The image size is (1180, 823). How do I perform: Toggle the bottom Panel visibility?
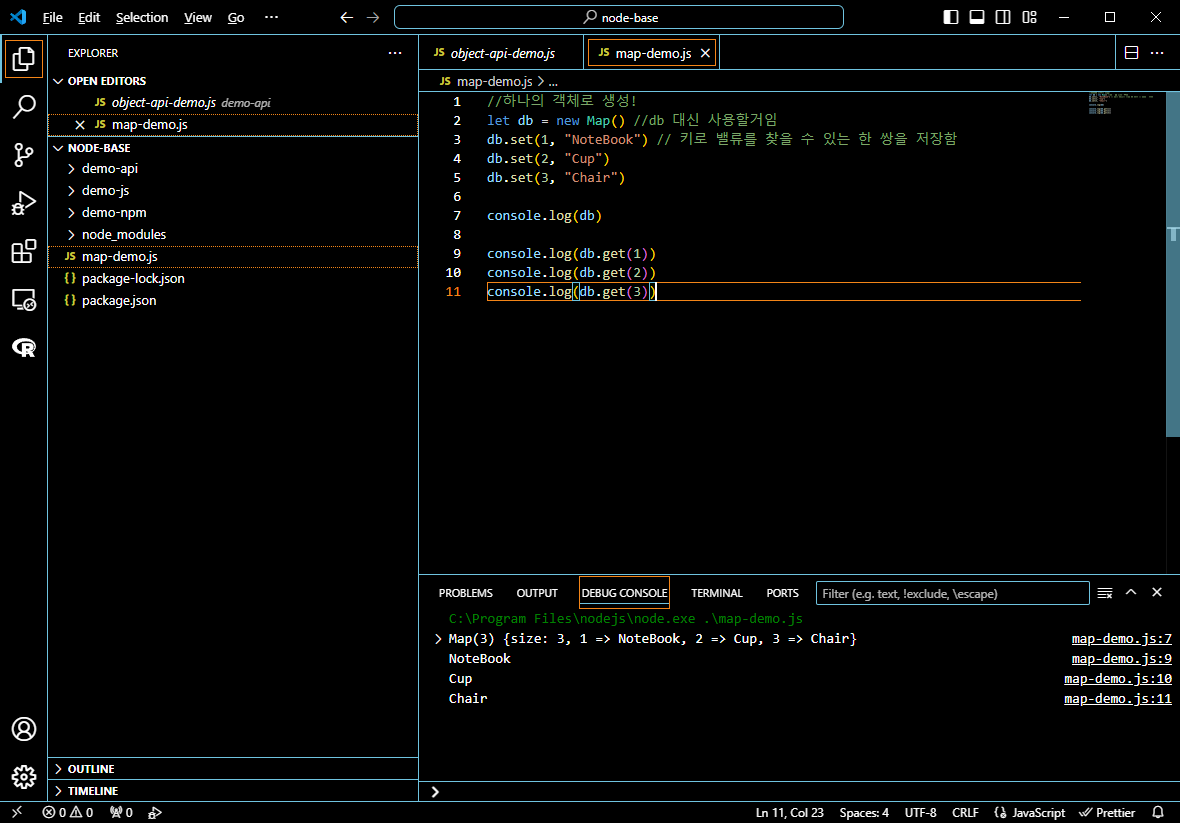pos(977,17)
